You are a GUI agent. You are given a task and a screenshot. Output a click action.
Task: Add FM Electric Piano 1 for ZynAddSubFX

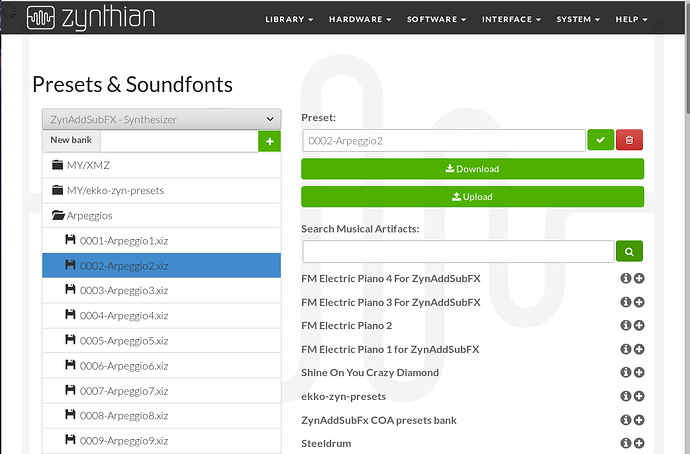pyautogui.click(x=639, y=349)
